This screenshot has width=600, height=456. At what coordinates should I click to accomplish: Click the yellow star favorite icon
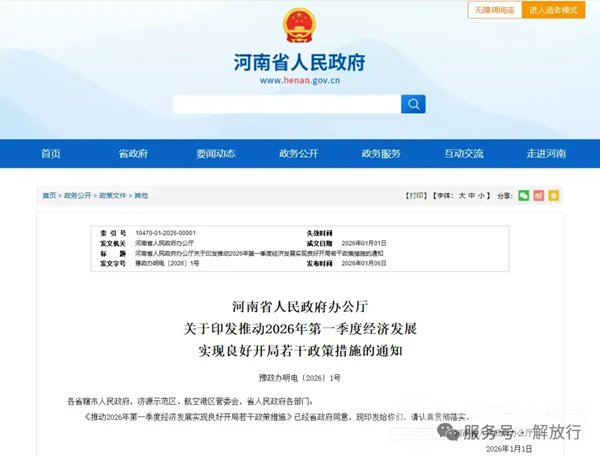click(x=553, y=196)
